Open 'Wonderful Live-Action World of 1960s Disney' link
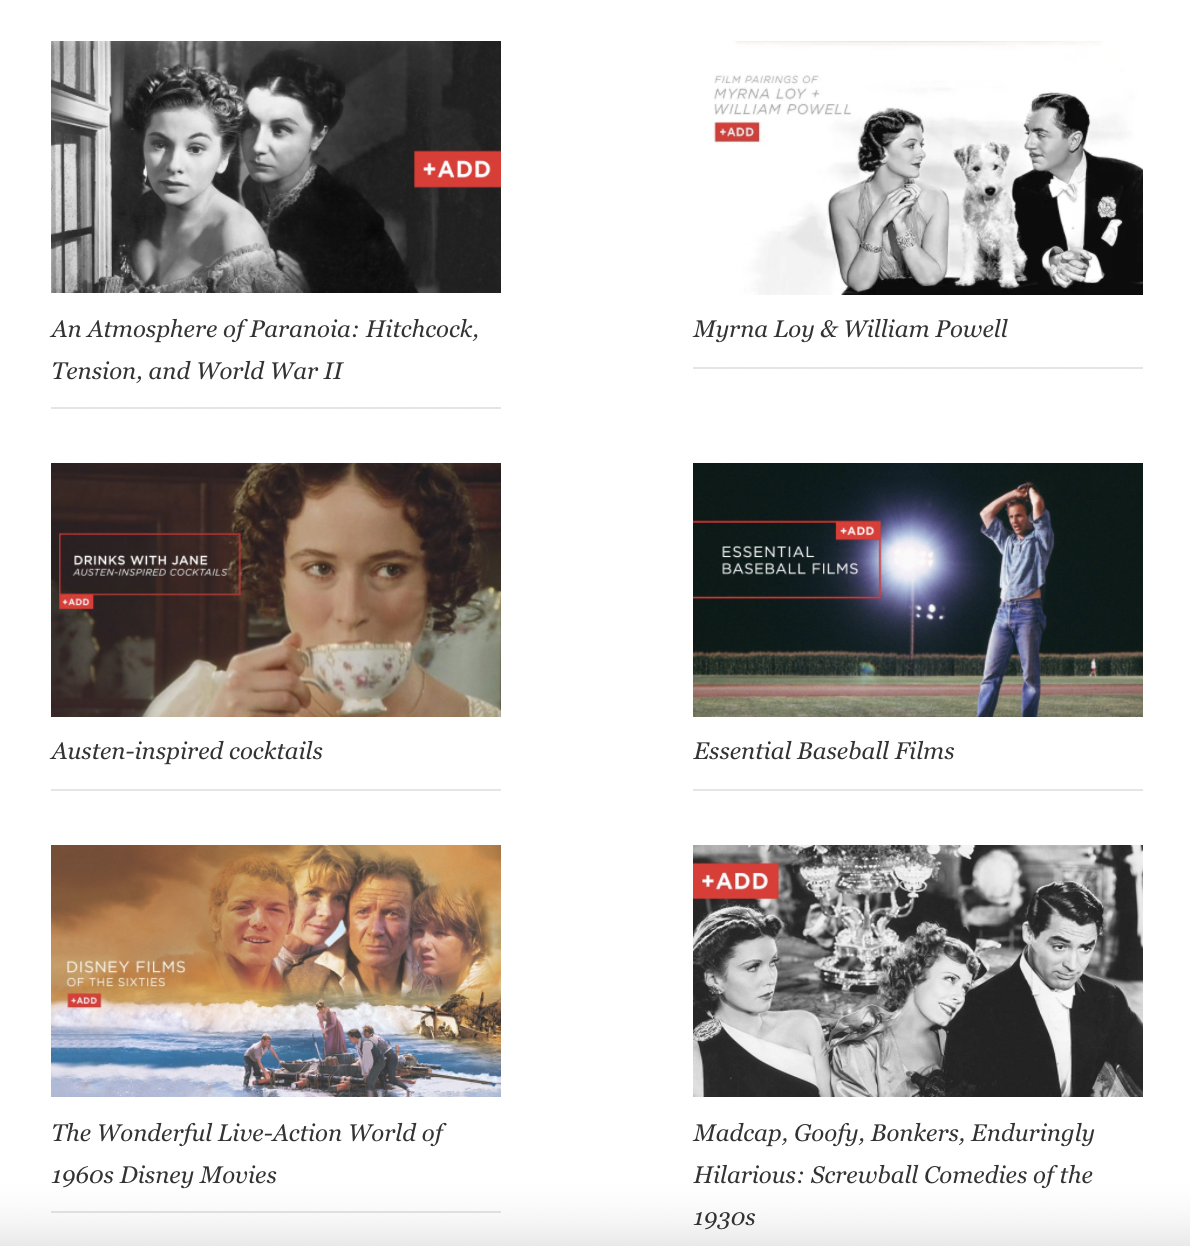Viewport: 1190px width, 1246px height. [x=248, y=1154]
